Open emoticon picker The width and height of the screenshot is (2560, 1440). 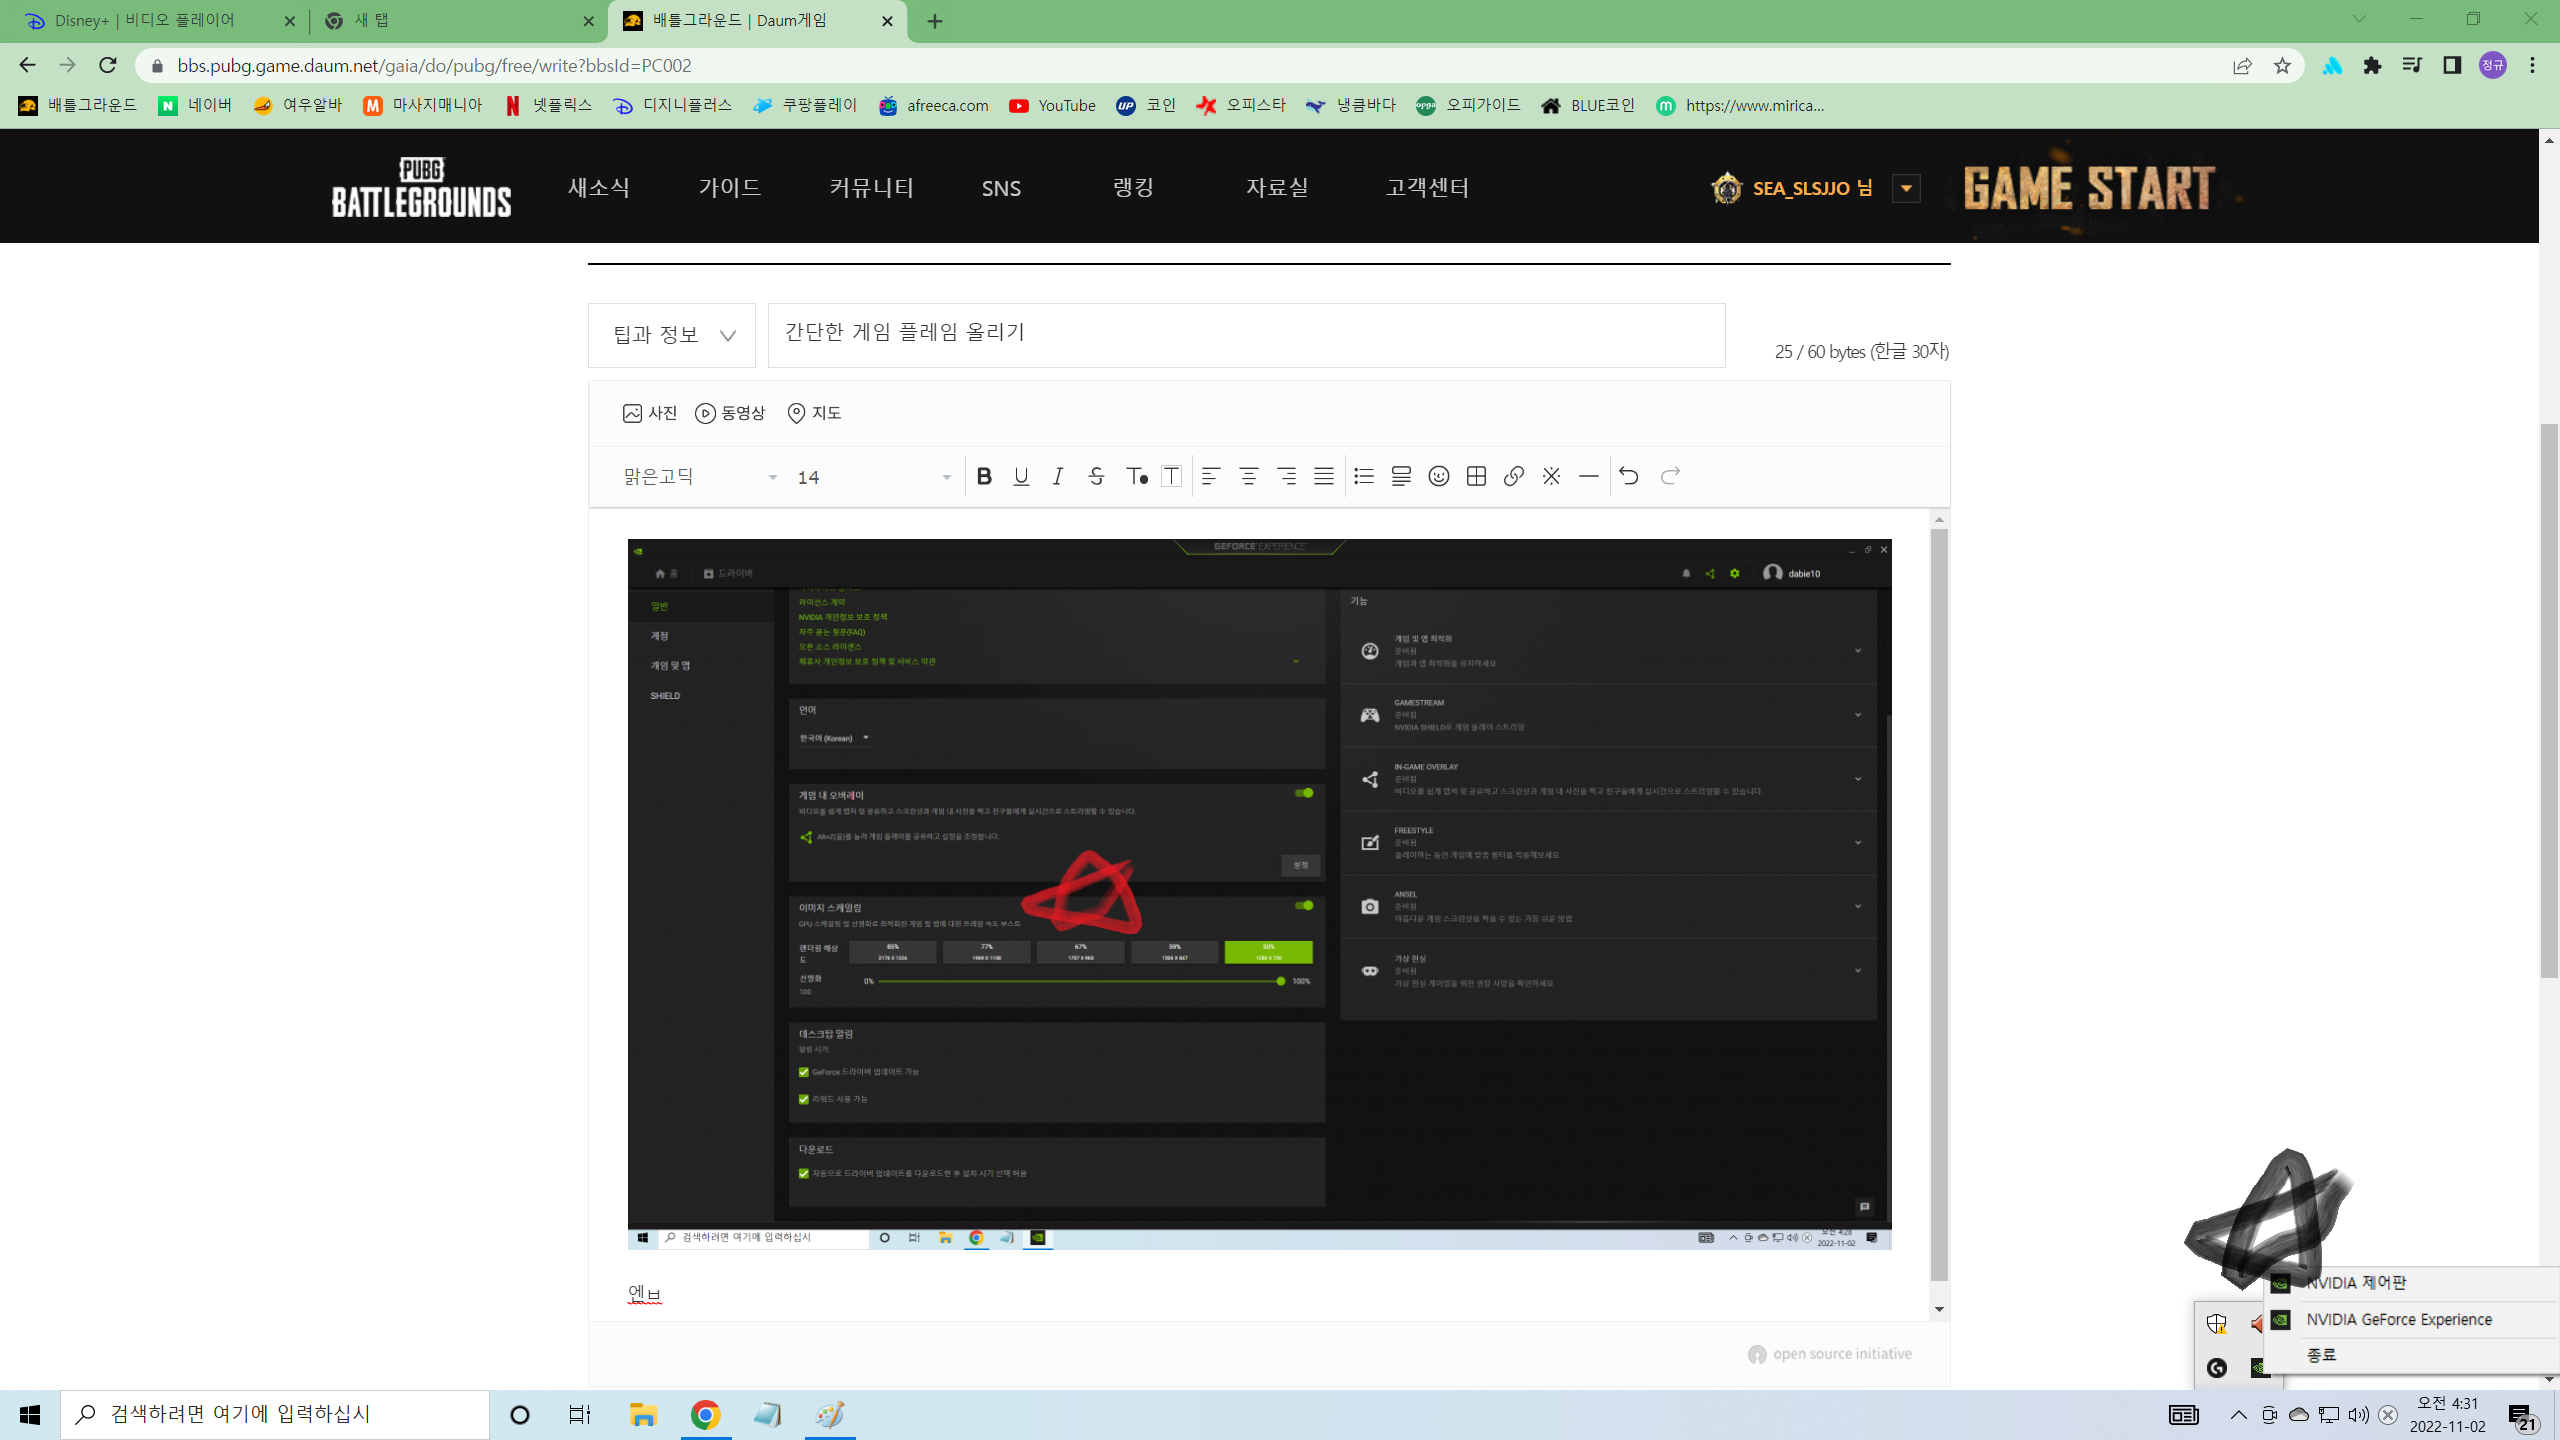point(1439,476)
